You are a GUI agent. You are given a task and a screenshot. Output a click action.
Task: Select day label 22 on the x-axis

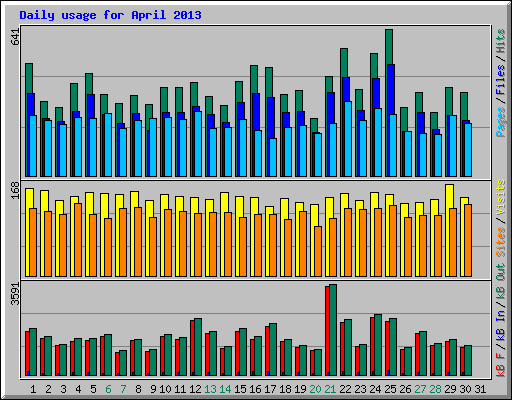(x=345, y=389)
